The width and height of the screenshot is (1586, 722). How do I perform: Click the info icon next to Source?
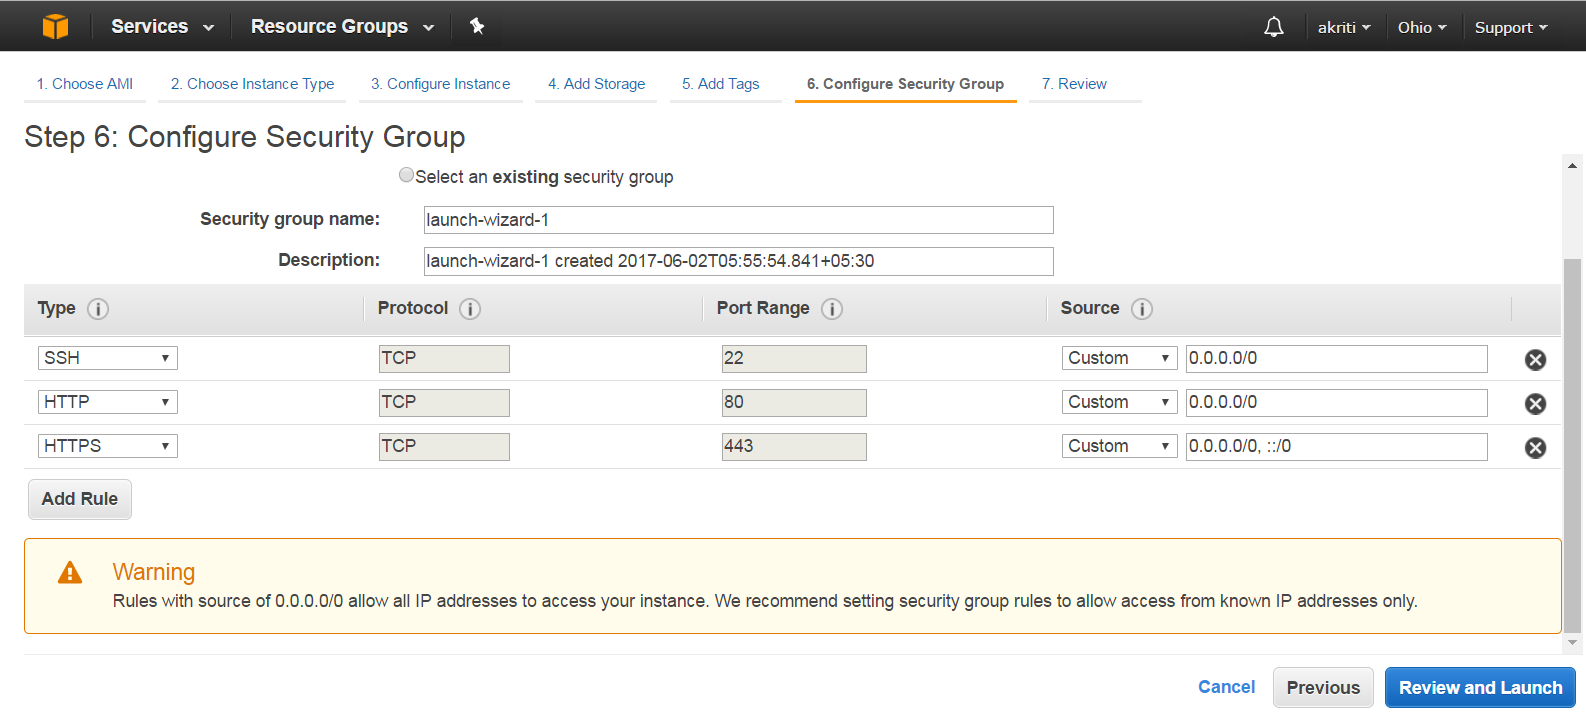[1142, 309]
